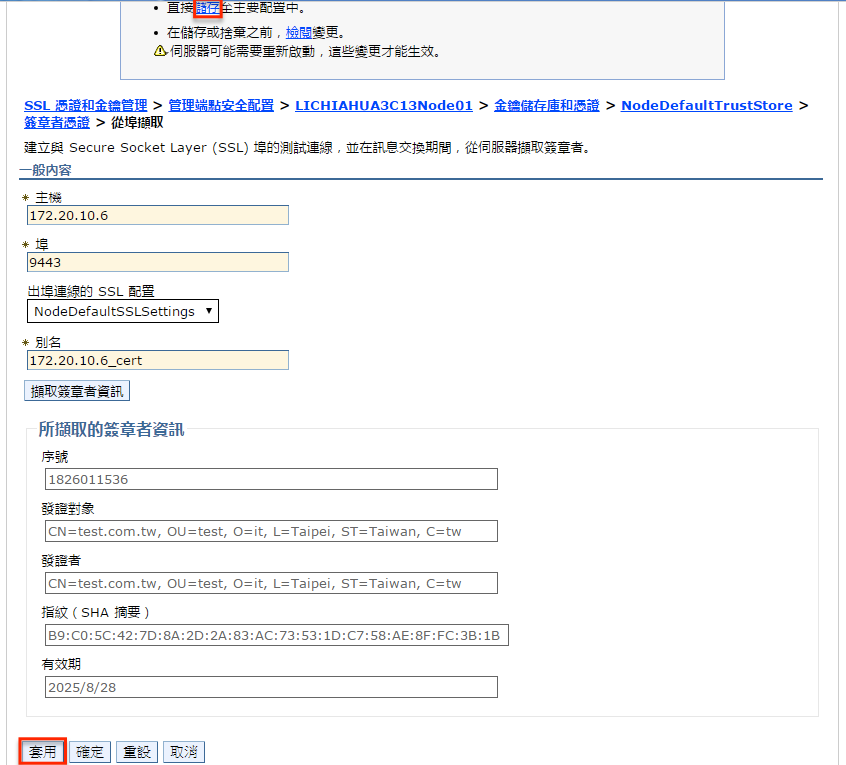The width and height of the screenshot is (846, 765).
Task: Click the 別名 field with 172.20.10.6_cert
Action: [158, 360]
